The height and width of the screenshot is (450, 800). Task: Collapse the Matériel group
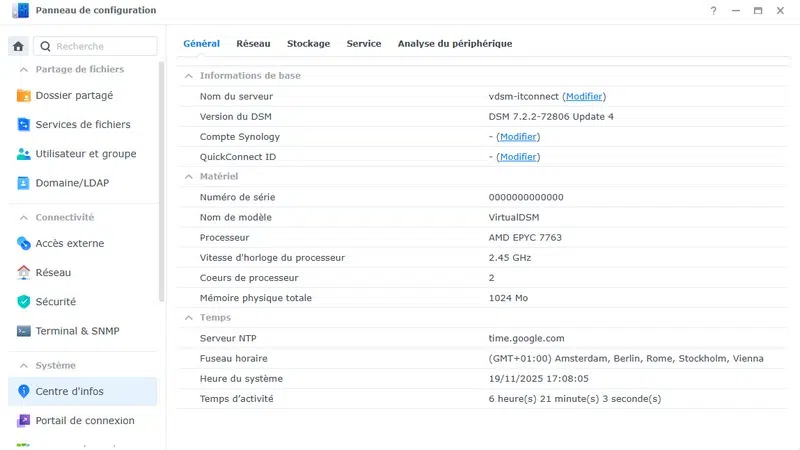[187, 177]
